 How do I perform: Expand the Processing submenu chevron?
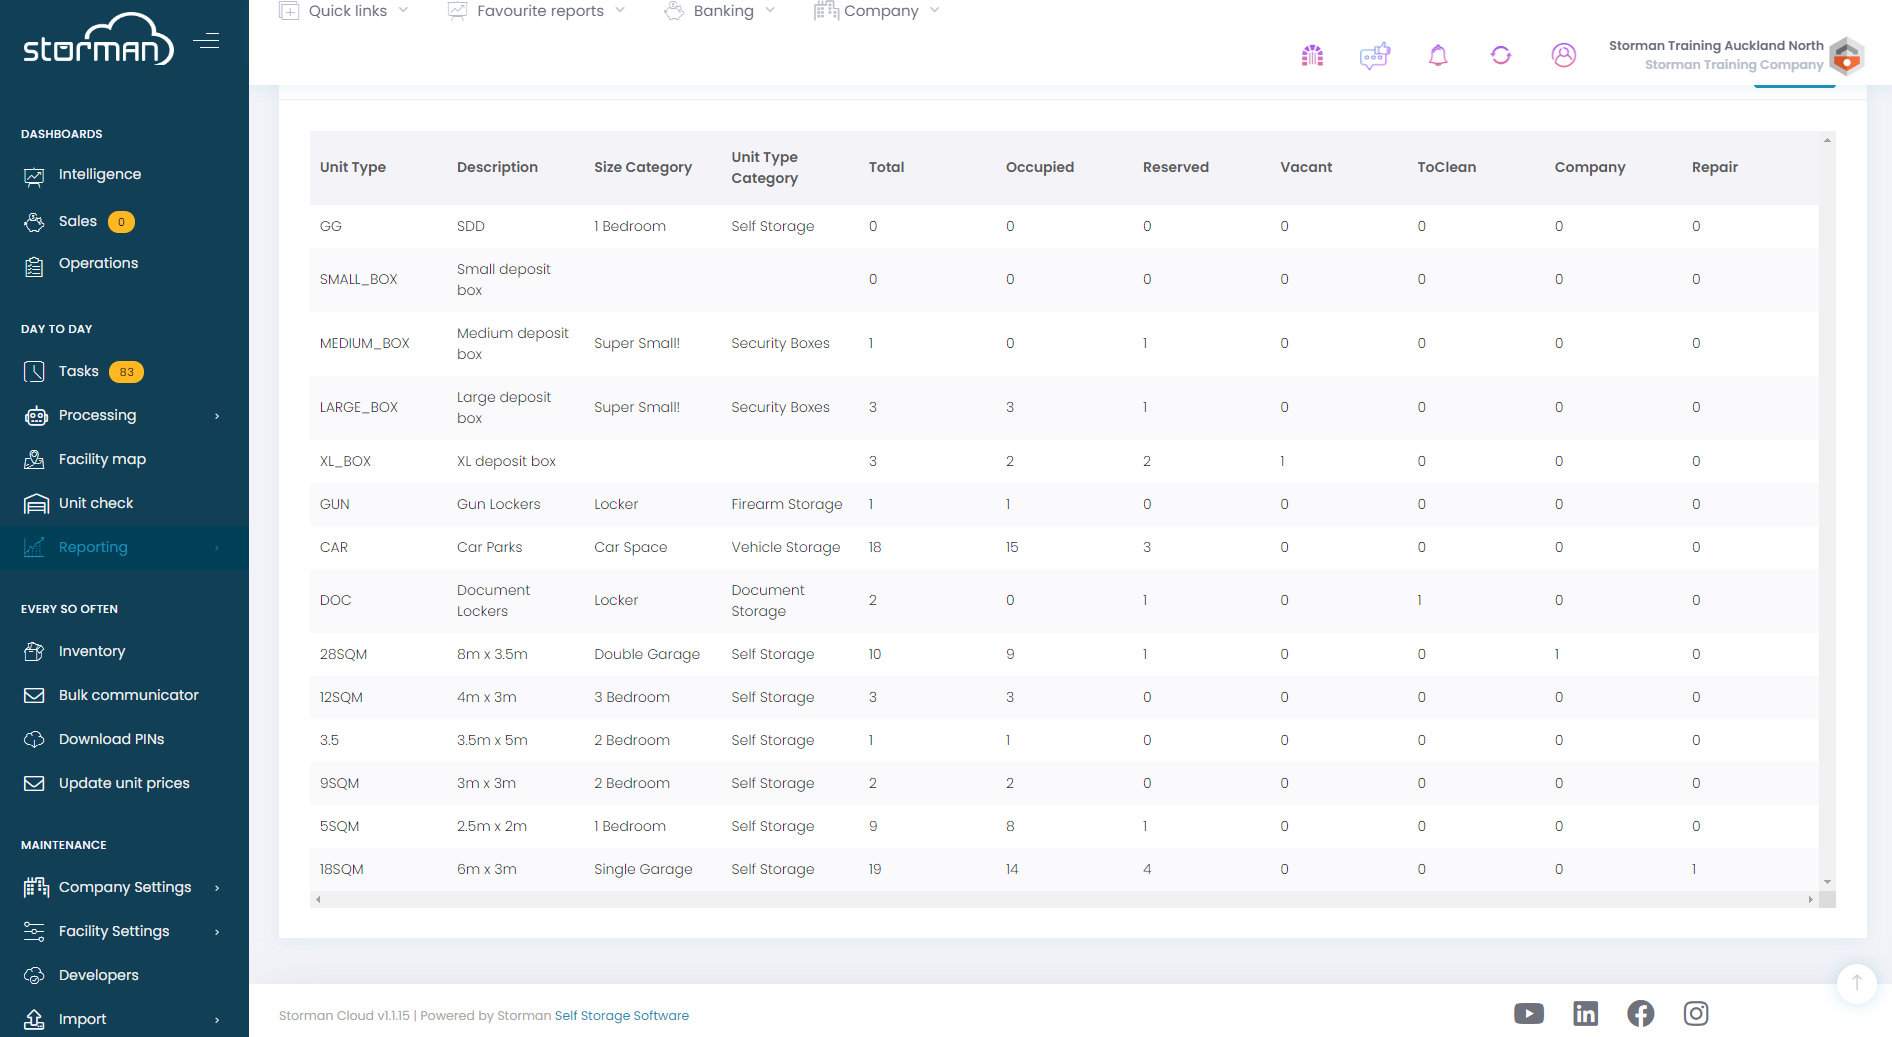point(217,416)
